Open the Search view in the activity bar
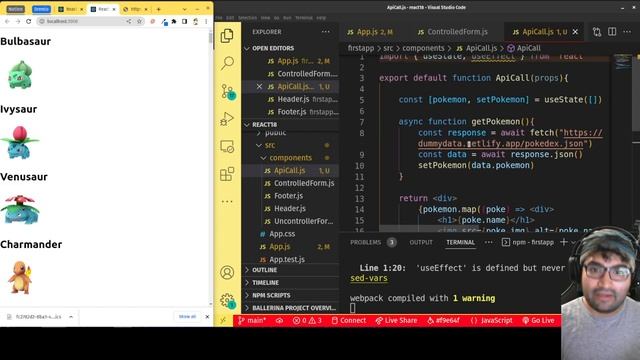 (227, 63)
